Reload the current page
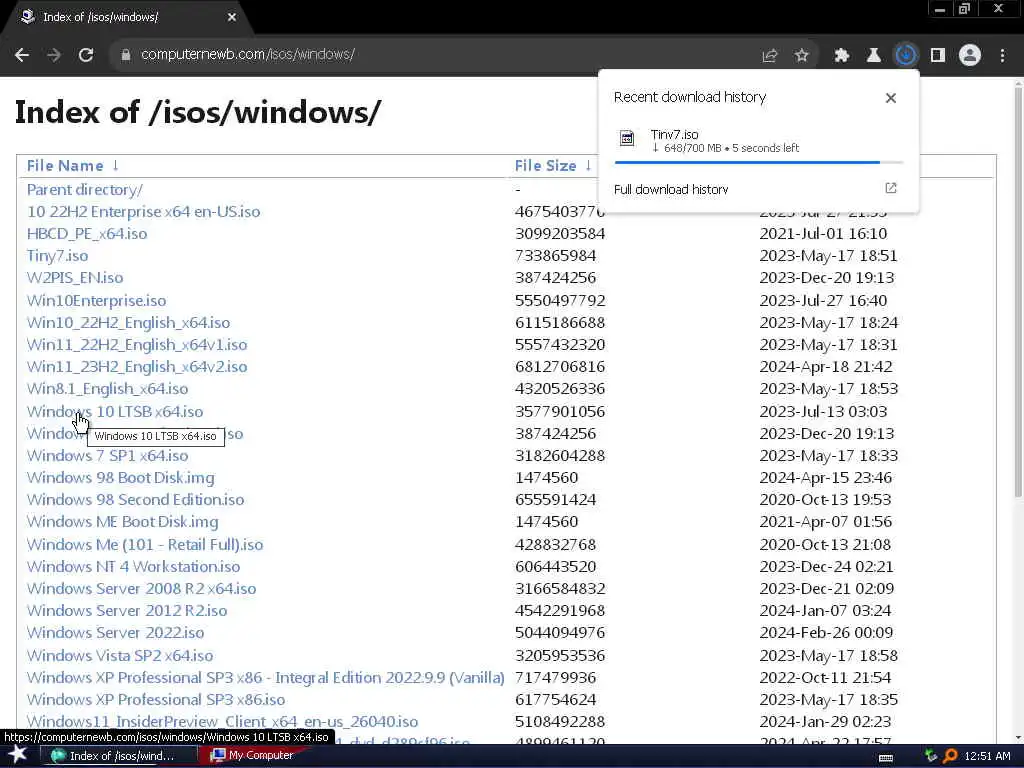Viewport: 1024px width, 768px height. click(x=86, y=55)
